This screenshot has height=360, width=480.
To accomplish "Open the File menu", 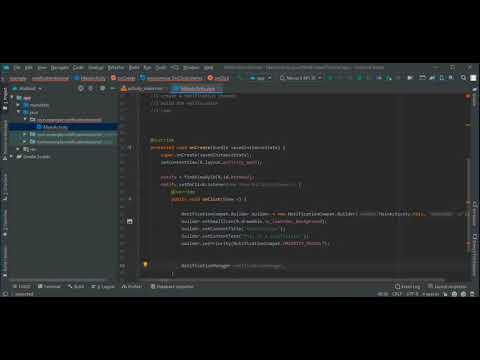I will point(17,68).
